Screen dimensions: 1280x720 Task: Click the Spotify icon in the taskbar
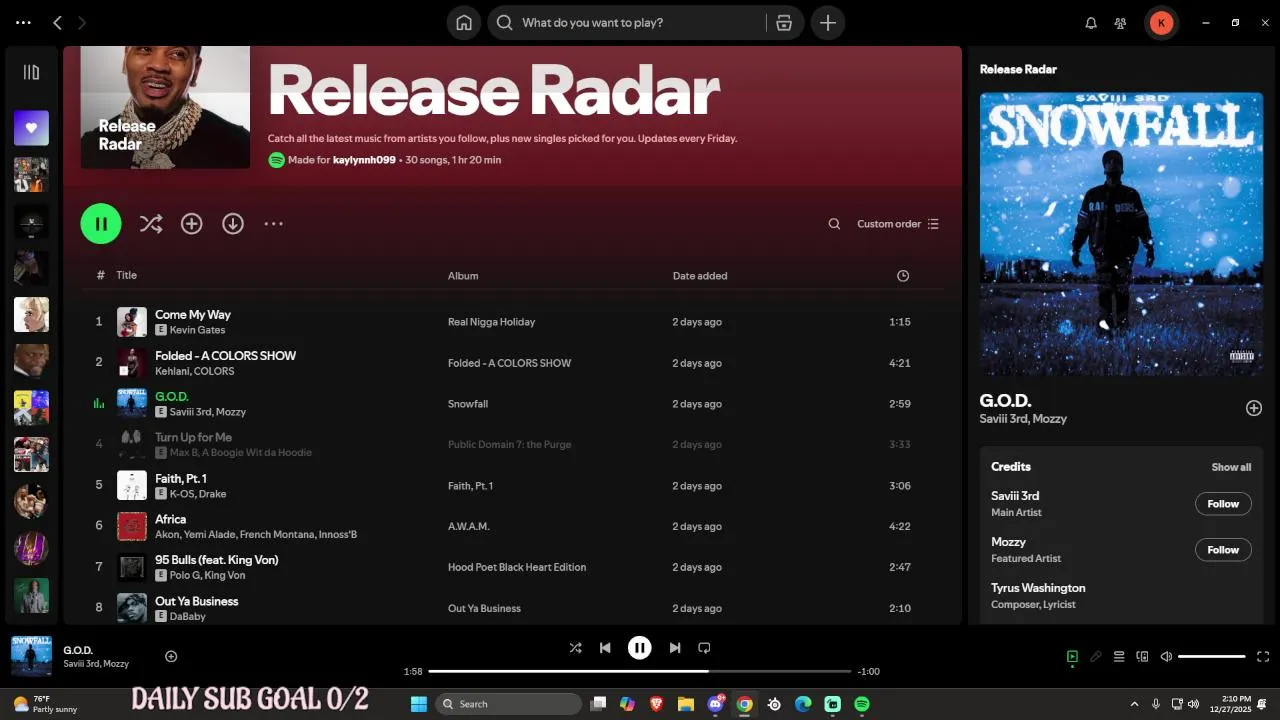coord(862,704)
